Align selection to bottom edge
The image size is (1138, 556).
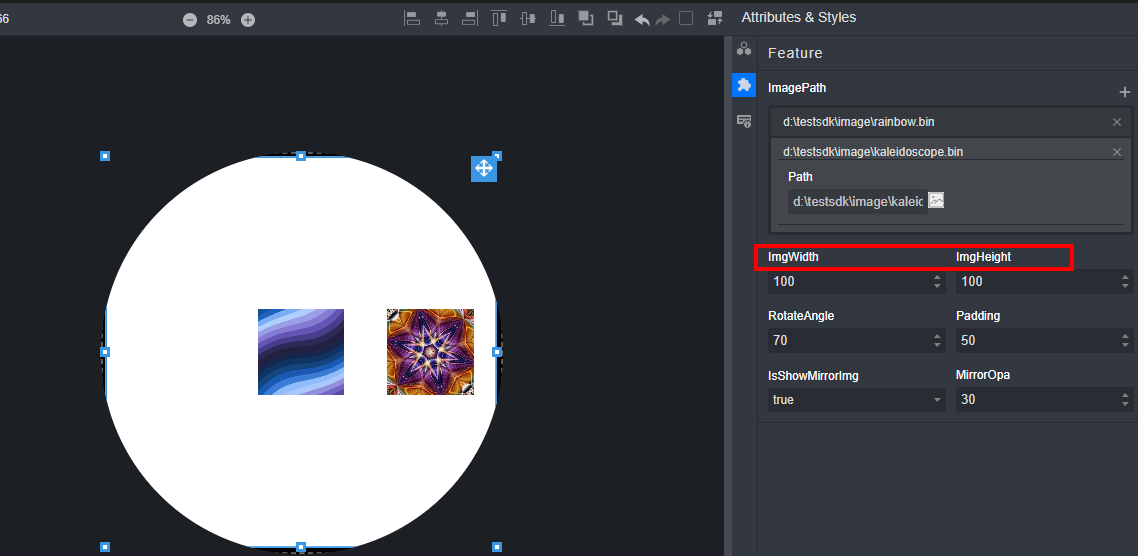point(557,18)
